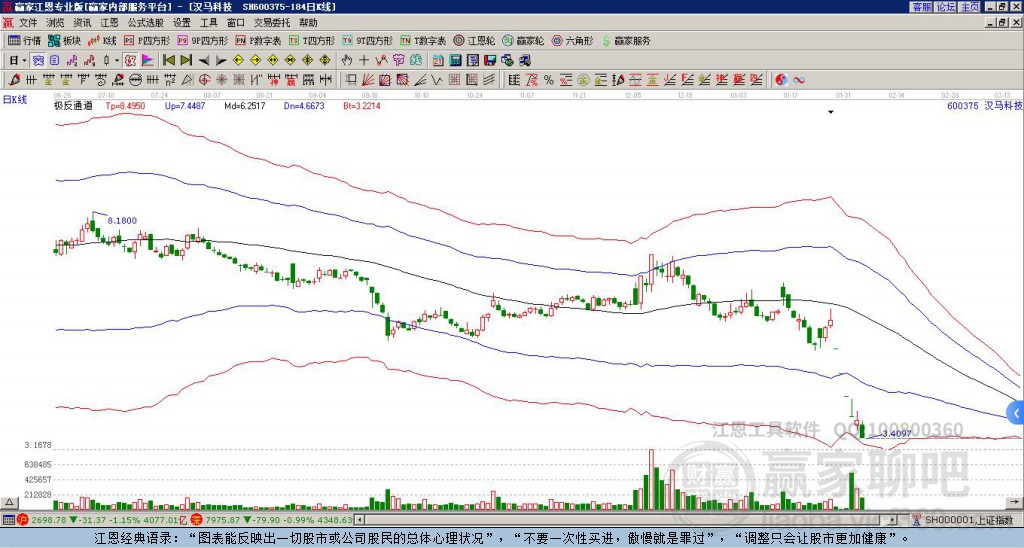Open the 9T四方形 tool
The height and width of the screenshot is (548, 1024).
click(368, 40)
